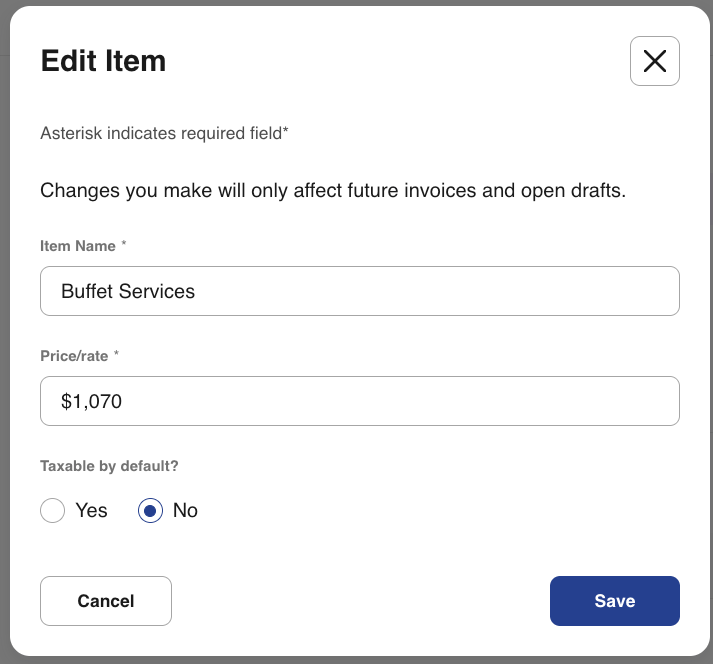
Task: Focus the Price/rate input field
Action: coord(360,401)
